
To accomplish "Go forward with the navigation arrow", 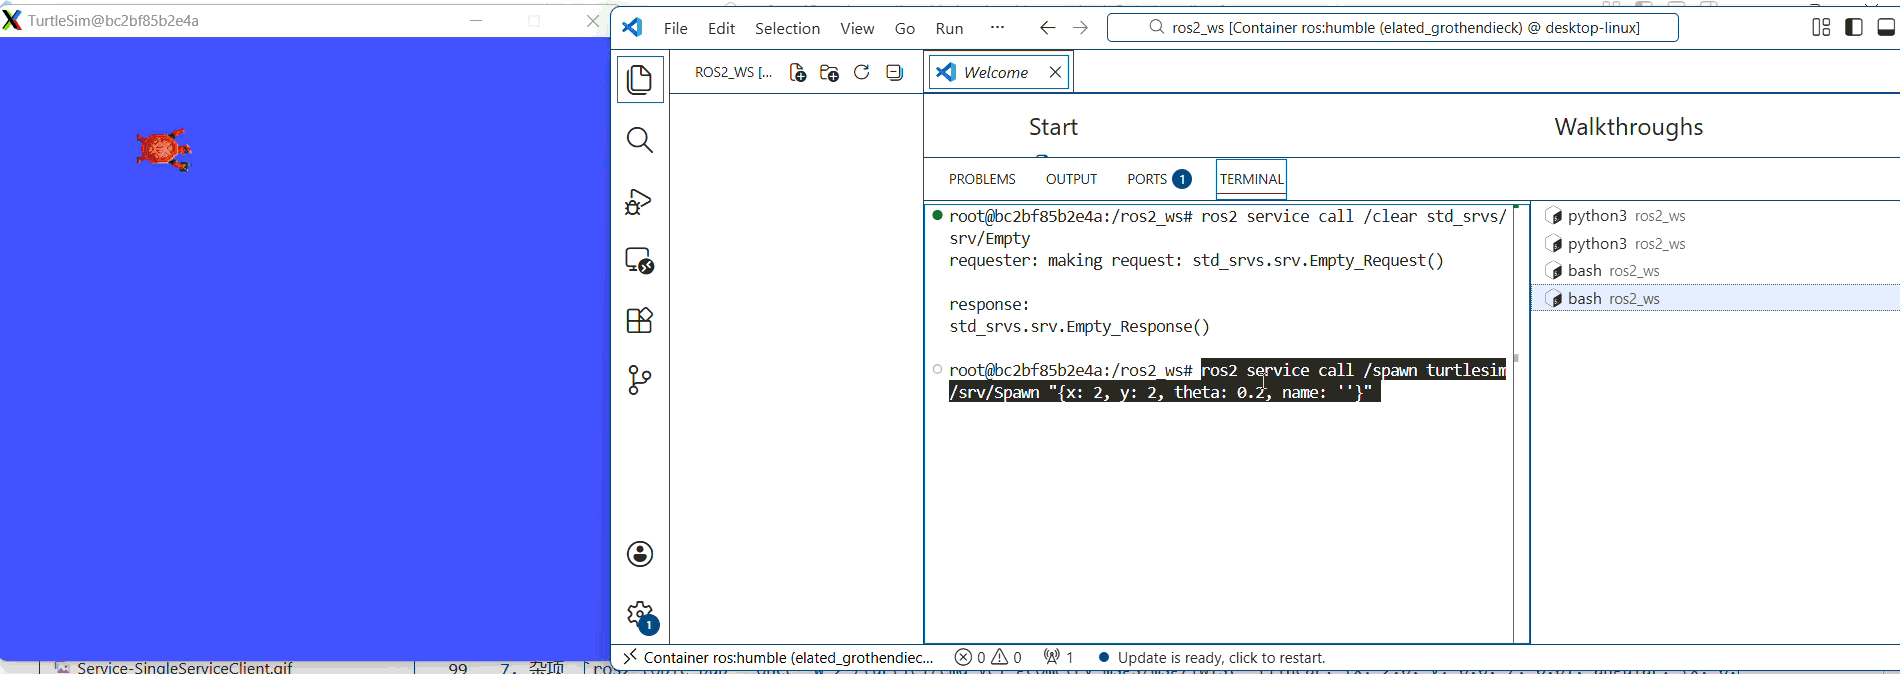I will click(1081, 28).
